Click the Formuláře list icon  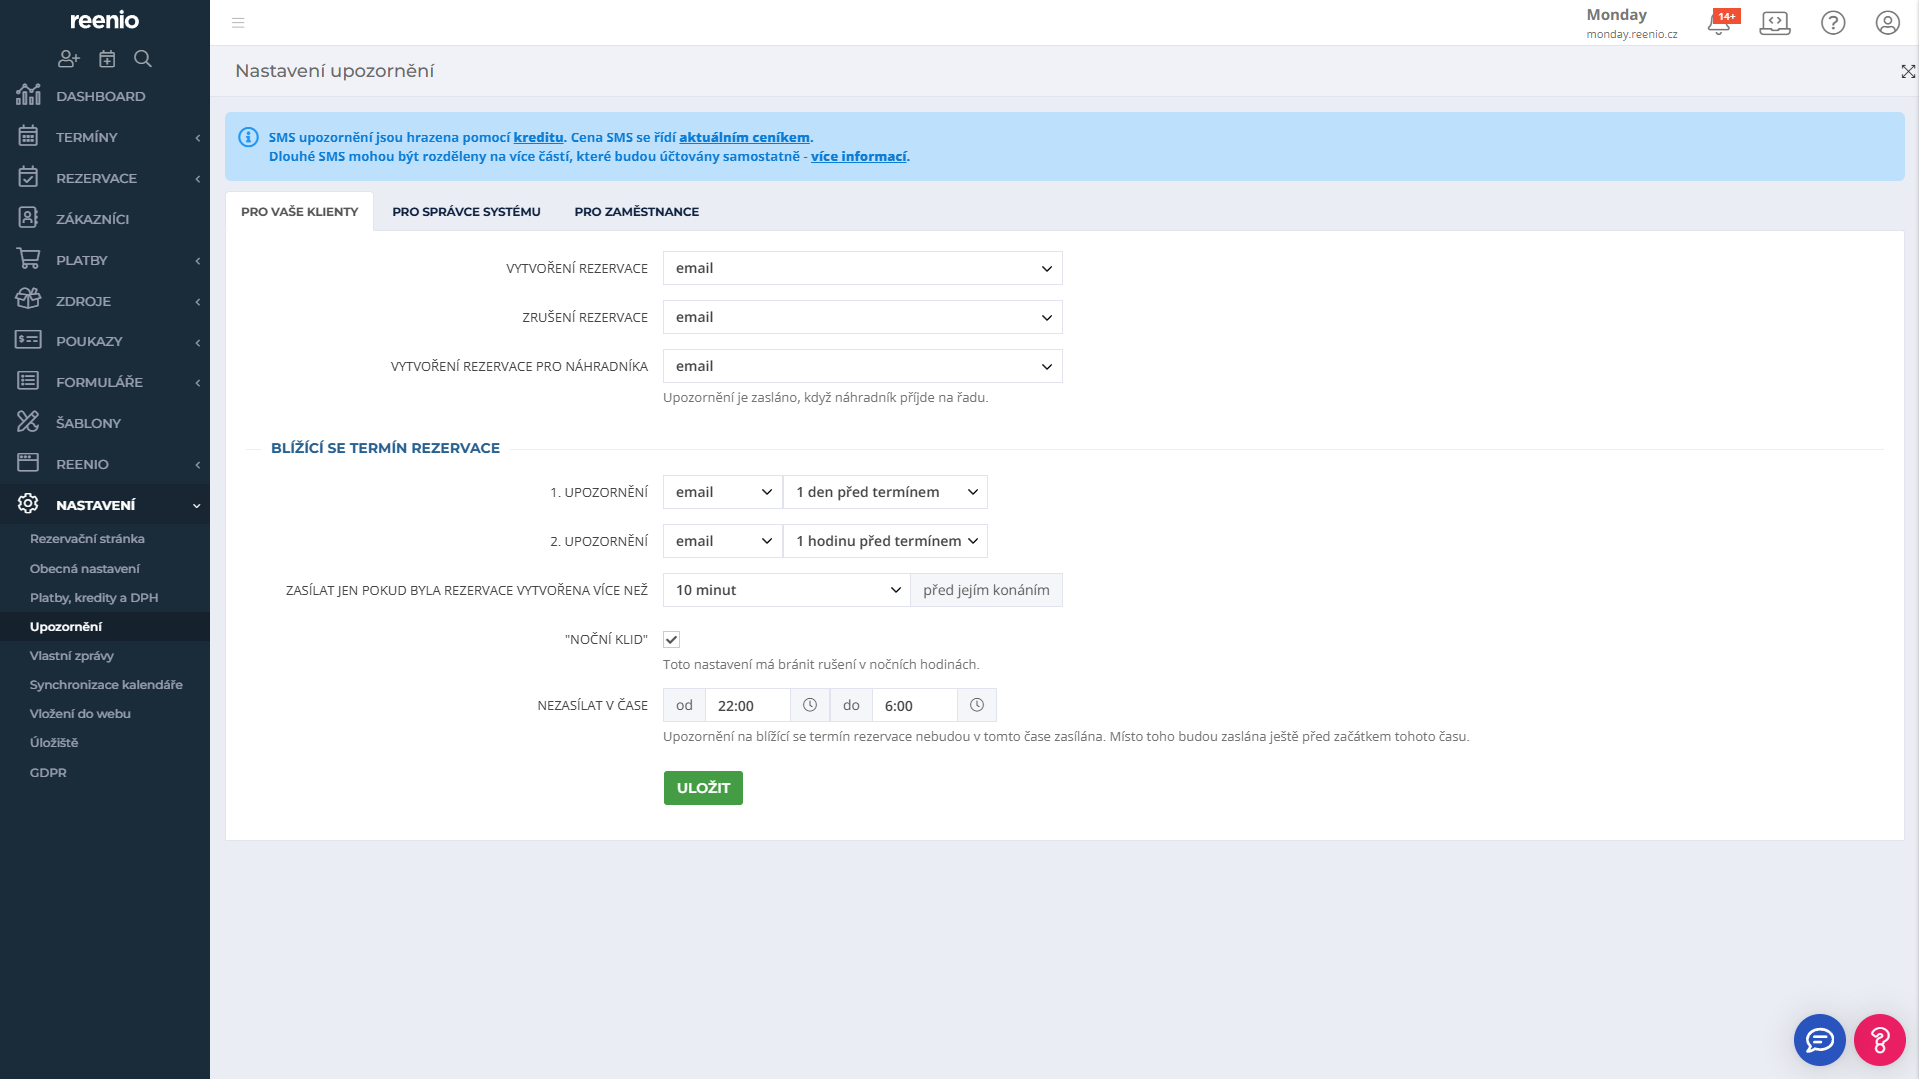(x=28, y=381)
